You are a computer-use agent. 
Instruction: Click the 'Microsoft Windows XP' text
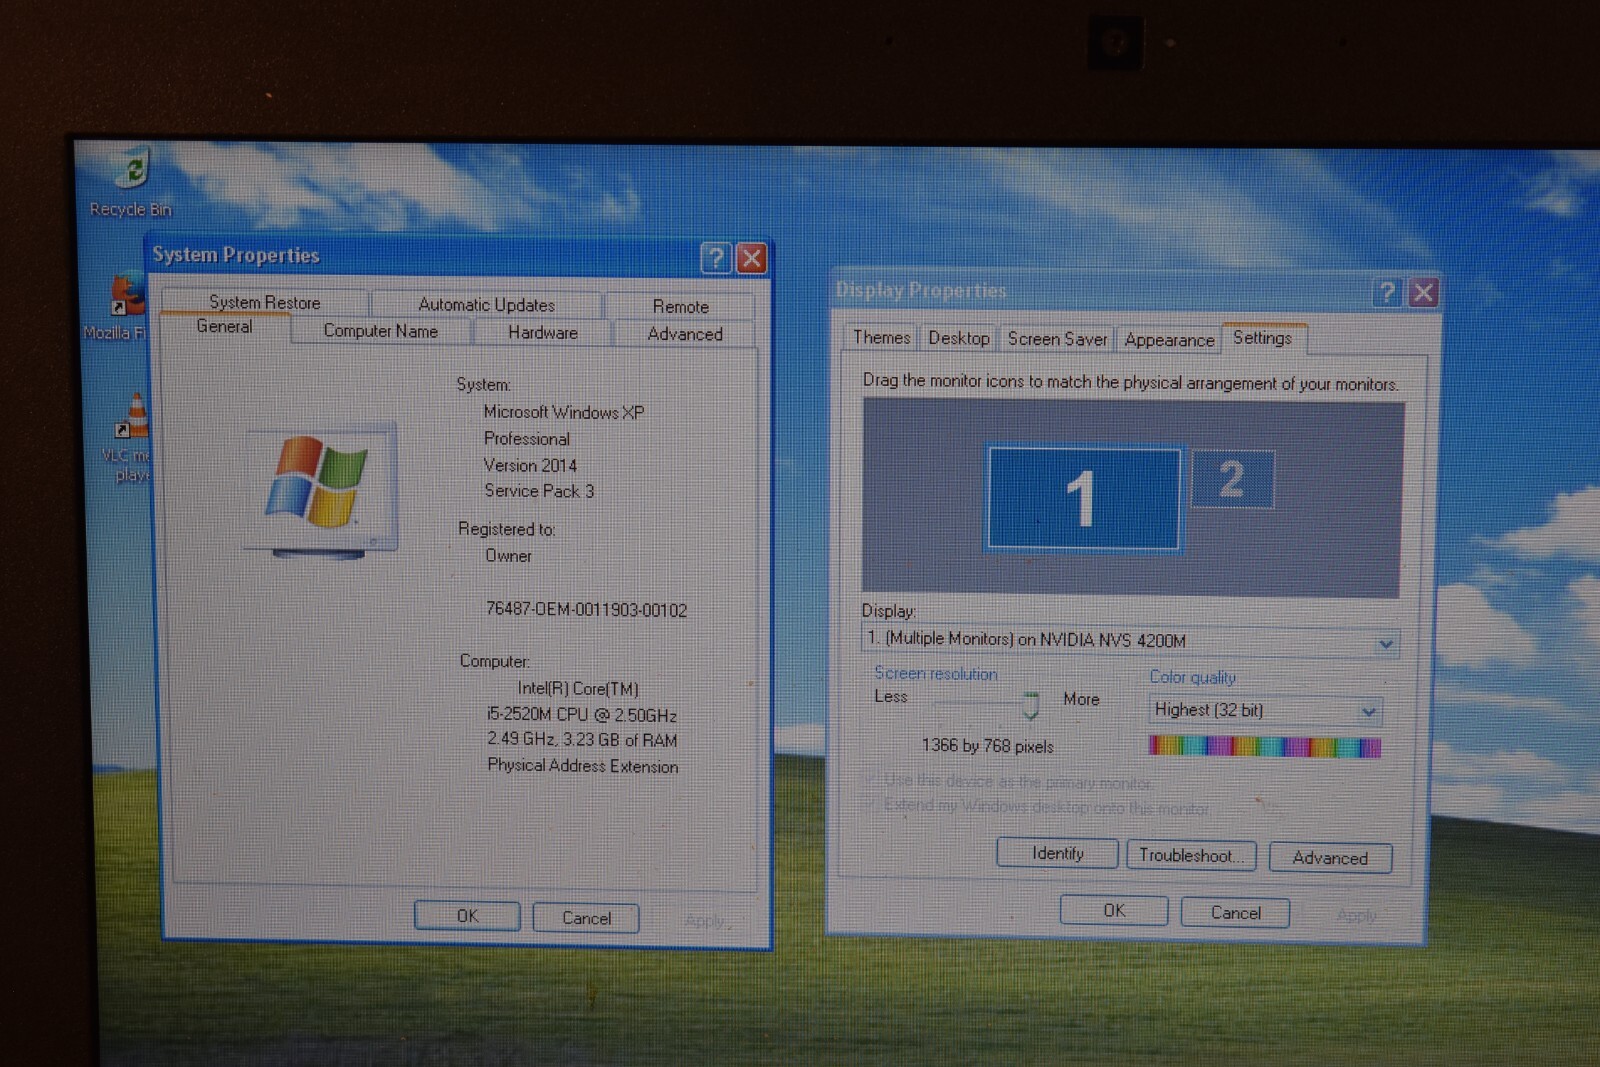(x=564, y=412)
